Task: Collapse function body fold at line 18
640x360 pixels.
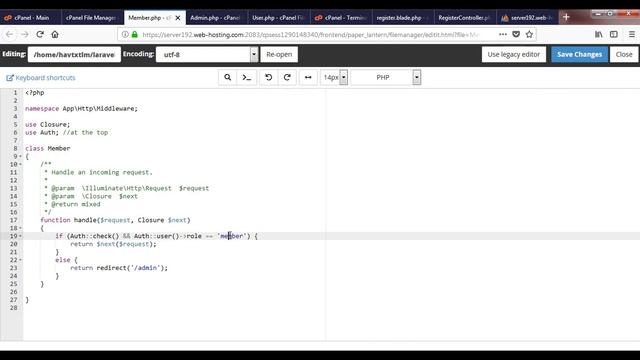Action: pos(20,228)
